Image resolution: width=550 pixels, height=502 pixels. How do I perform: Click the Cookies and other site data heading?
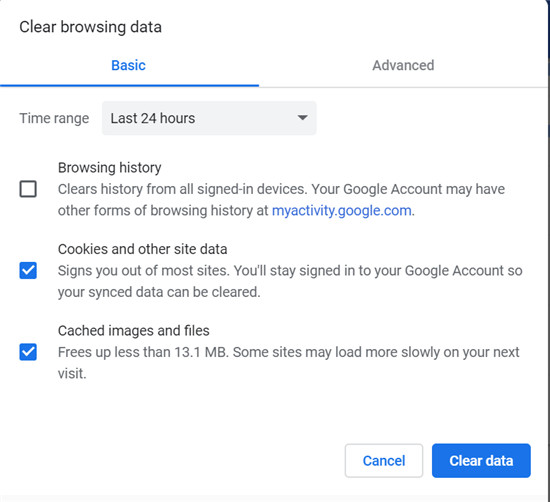point(142,249)
